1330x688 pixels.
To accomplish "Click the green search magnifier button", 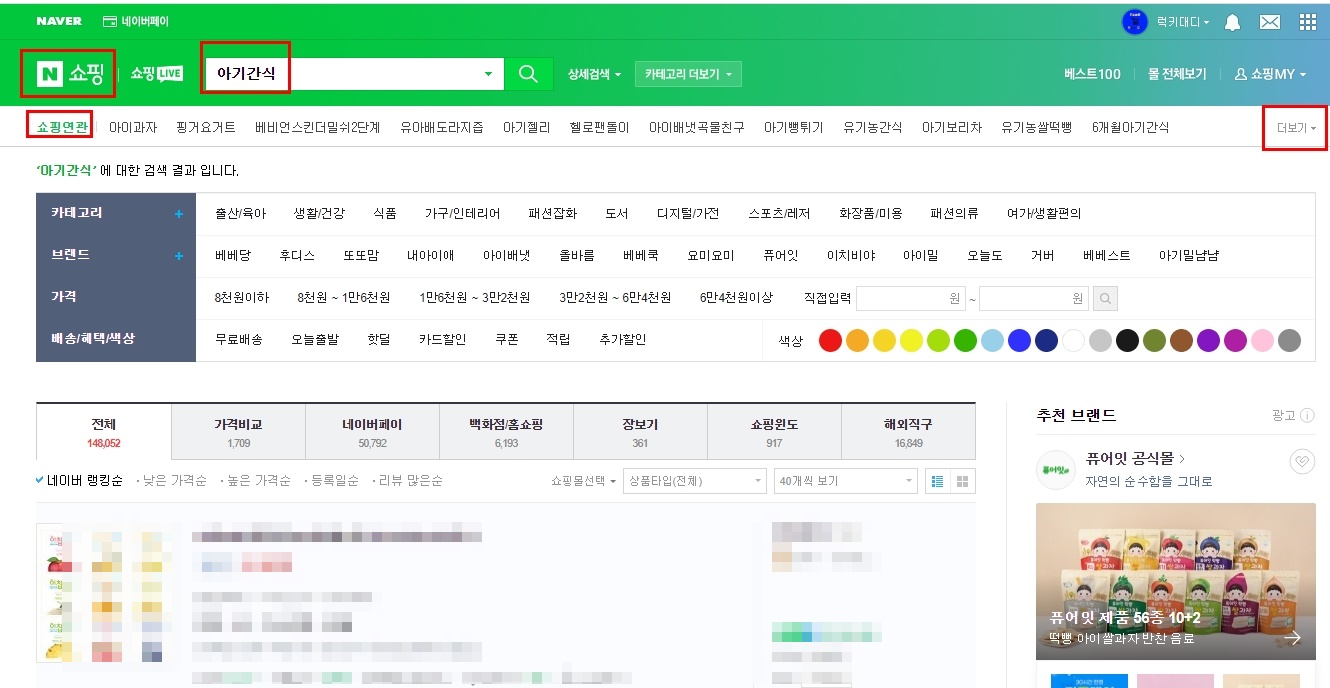I will click(x=528, y=74).
